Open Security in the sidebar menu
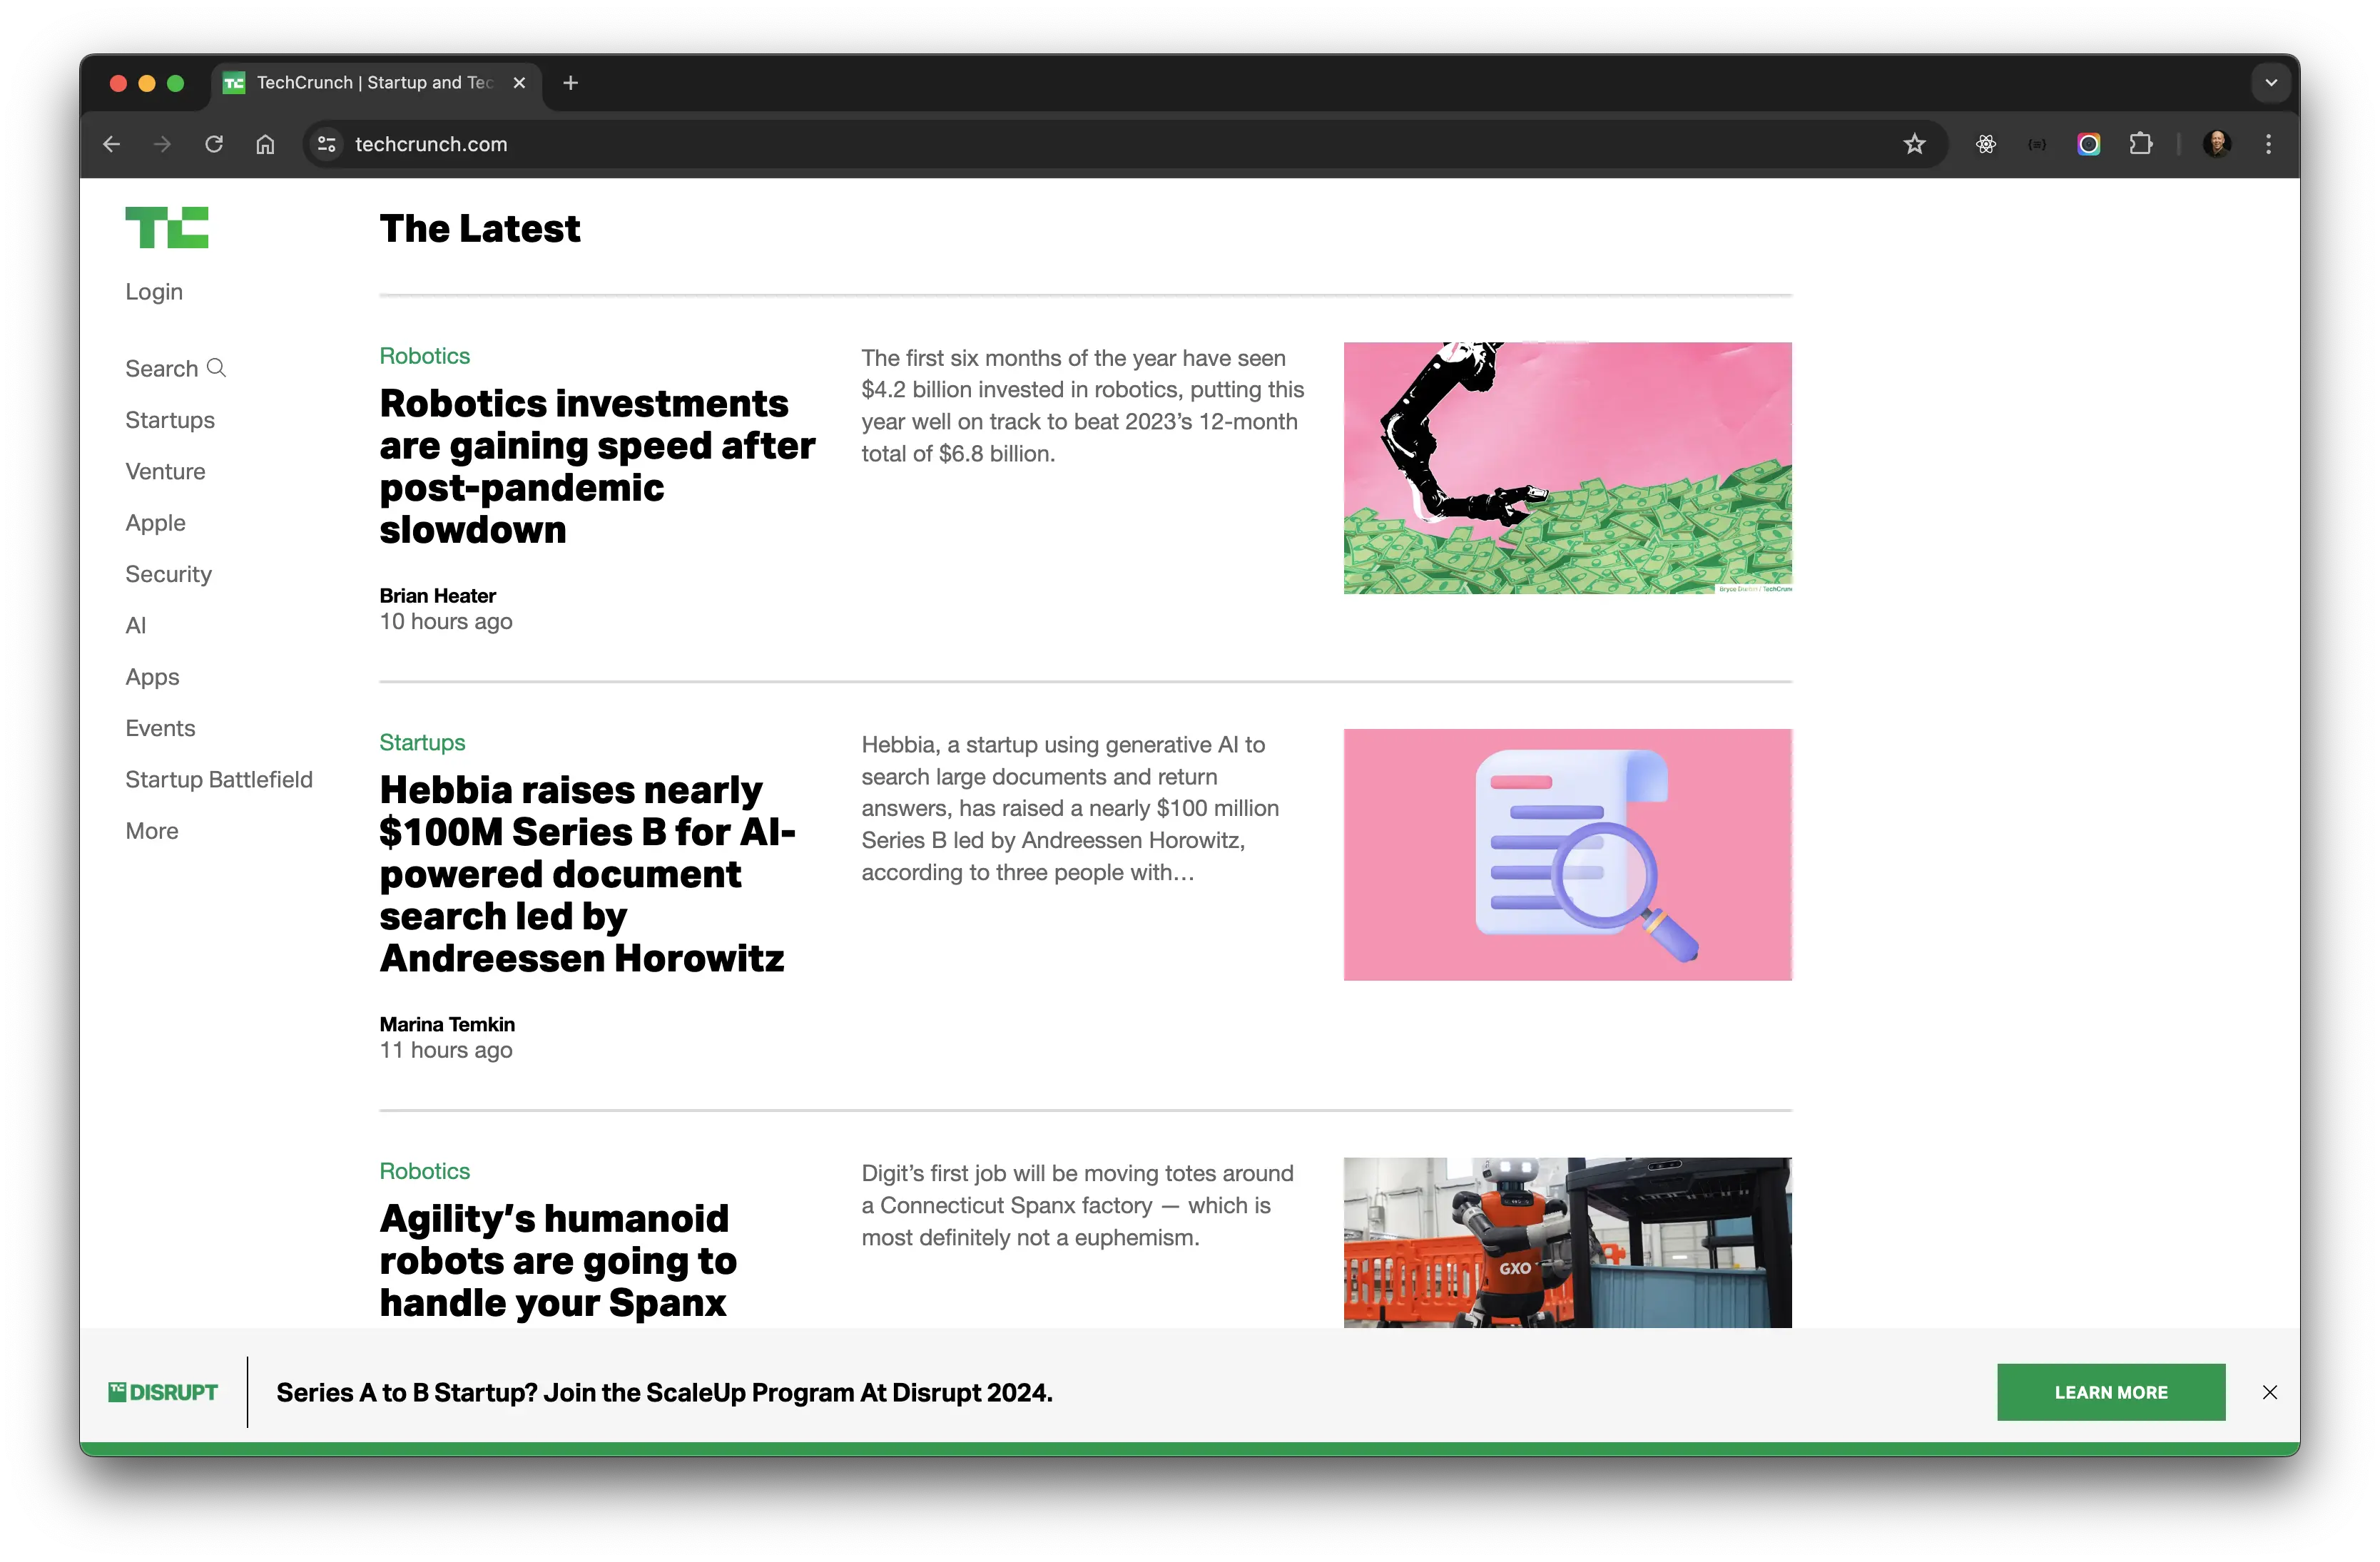 click(x=168, y=574)
